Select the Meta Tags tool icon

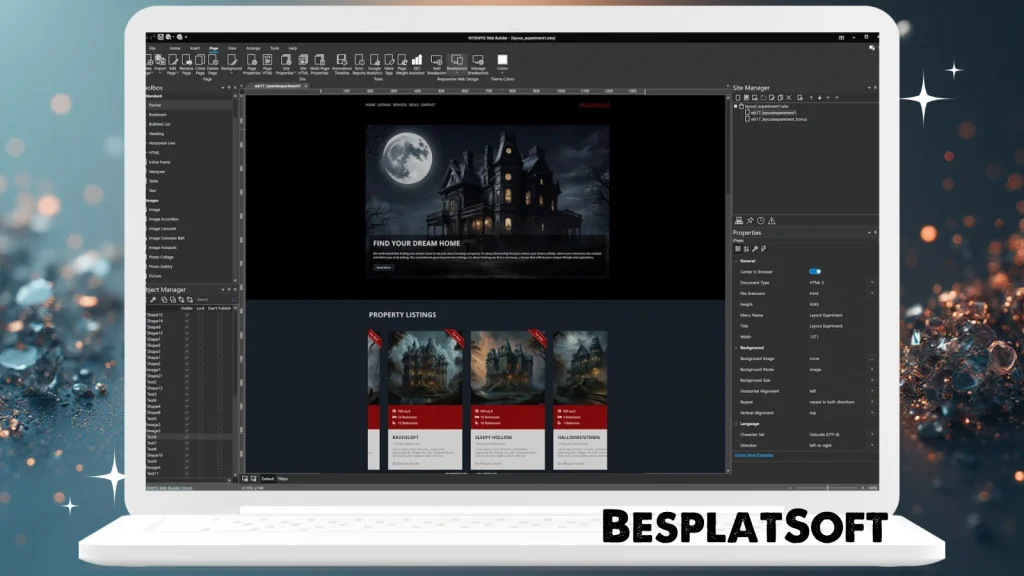point(388,62)
